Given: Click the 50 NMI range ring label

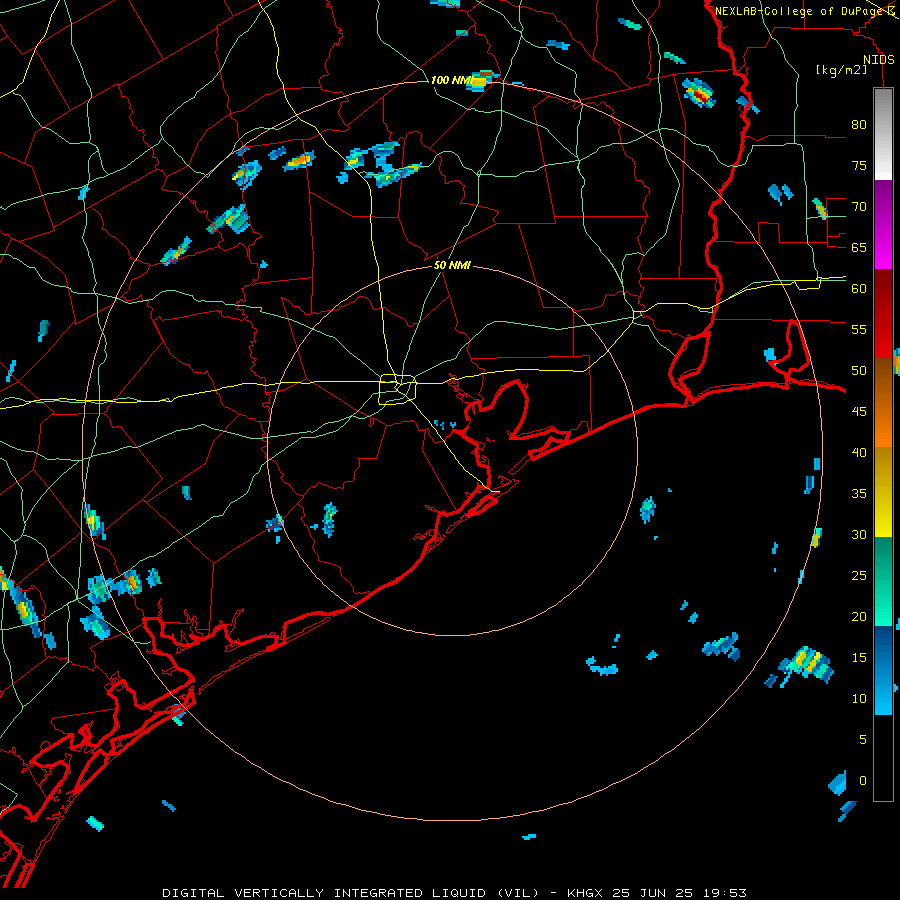Looking at the screenshot, I should (x=452, y=265).
